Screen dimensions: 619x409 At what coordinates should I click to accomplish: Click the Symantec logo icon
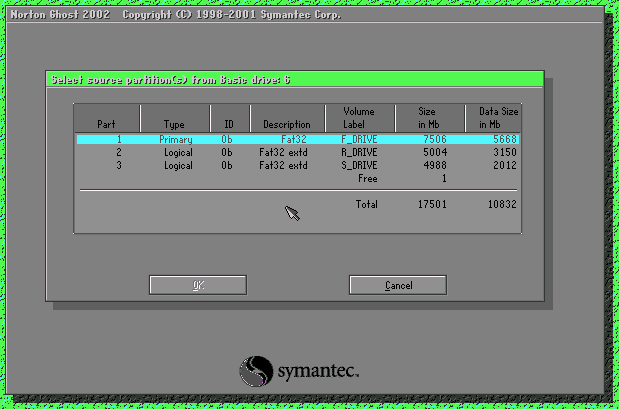coord(256,370)
